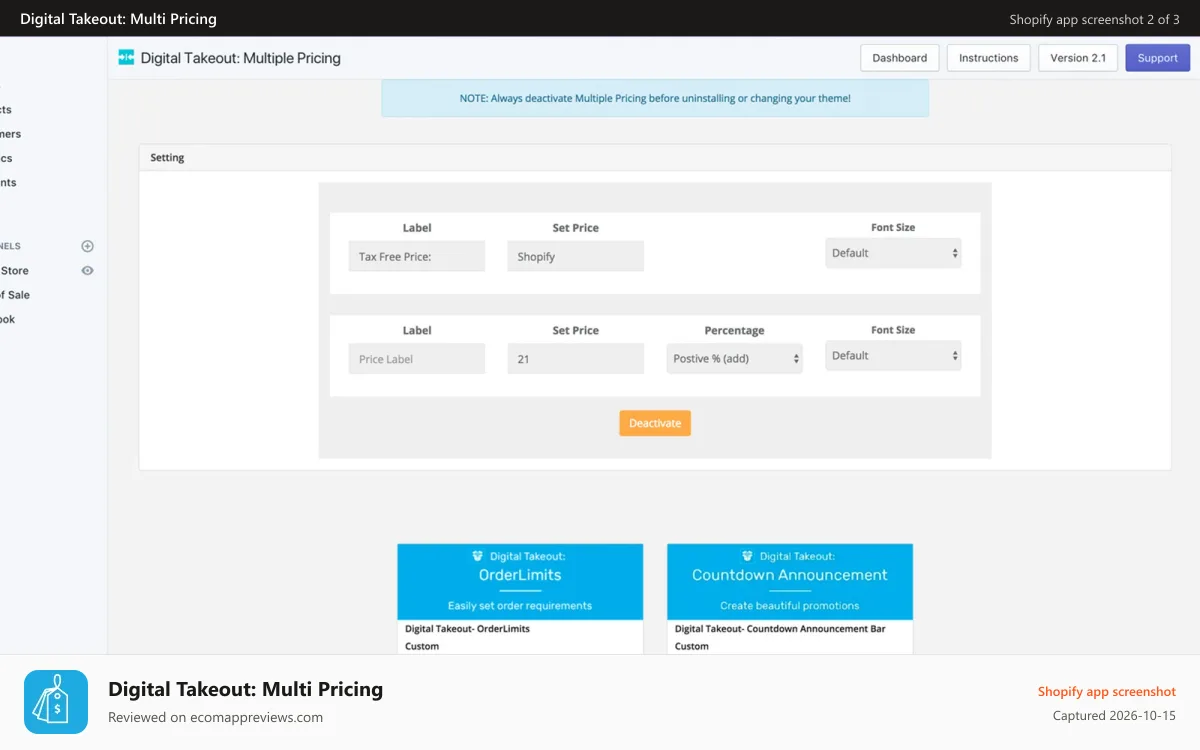
Task: Contact Support via the purple button
Action: [x=1157, y=58]
